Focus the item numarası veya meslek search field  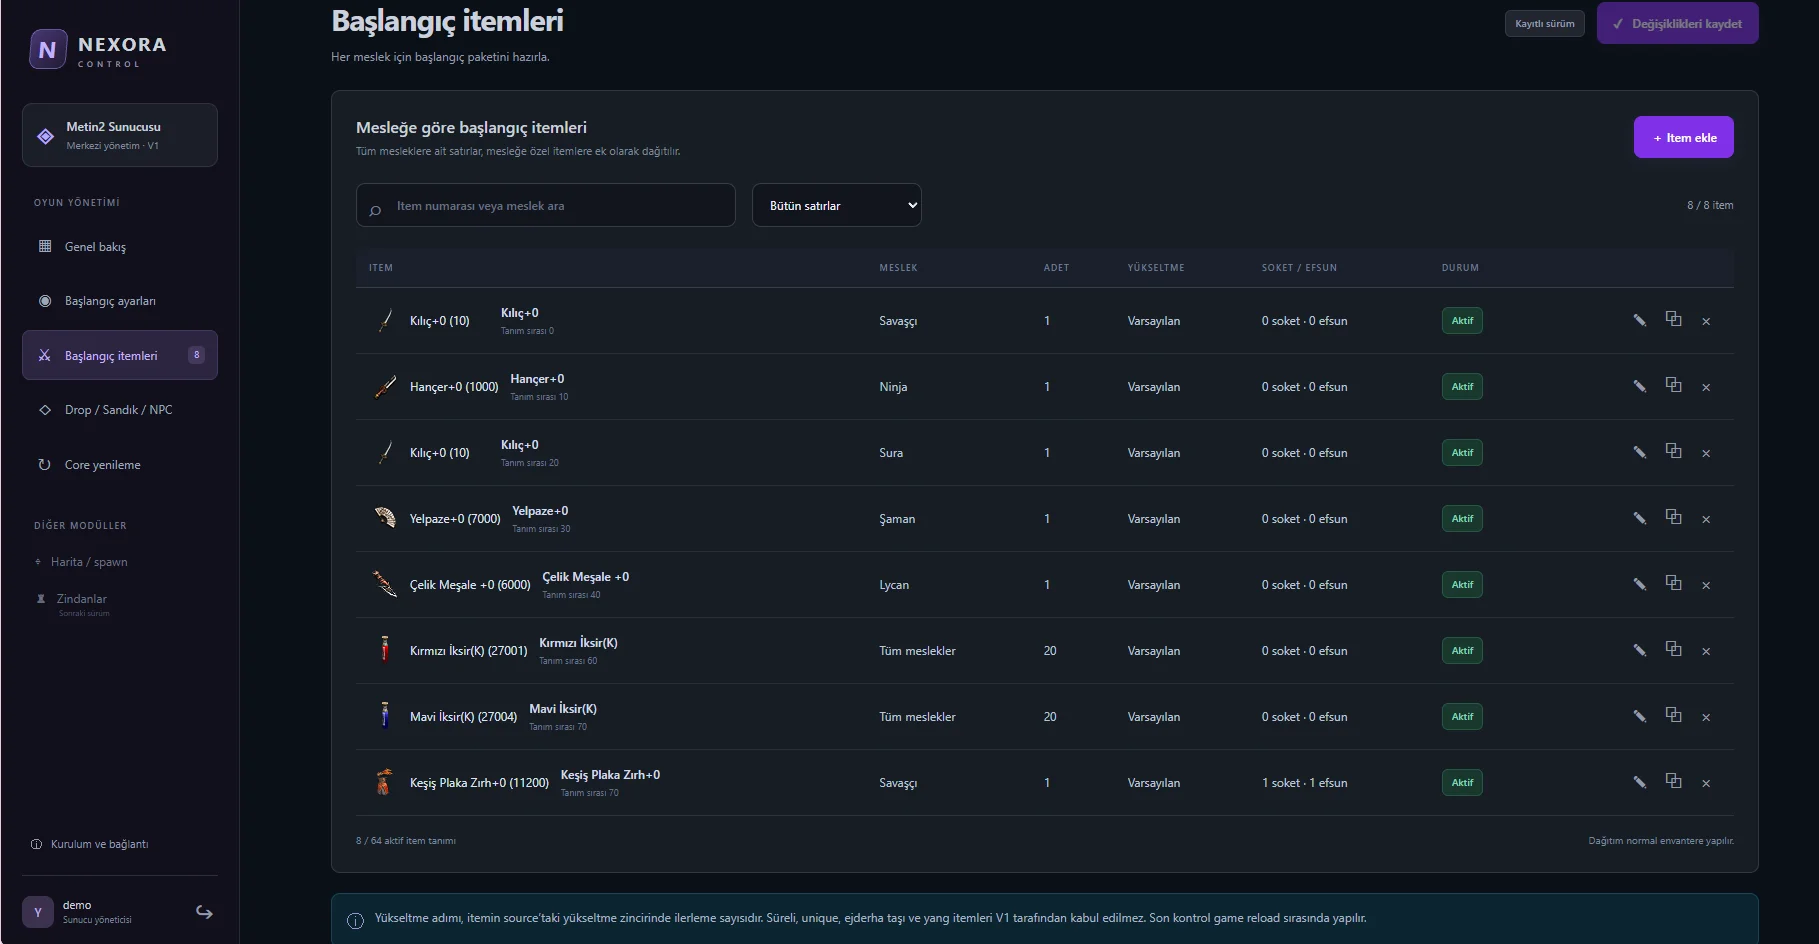click(x=546, y=205)
